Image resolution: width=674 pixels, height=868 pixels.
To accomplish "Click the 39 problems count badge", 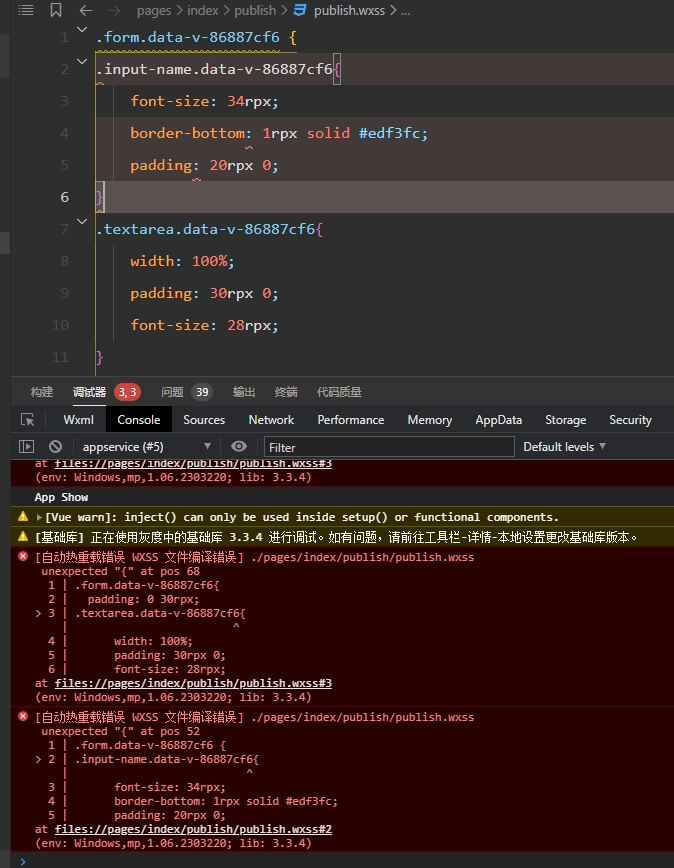I will [202, 392].
